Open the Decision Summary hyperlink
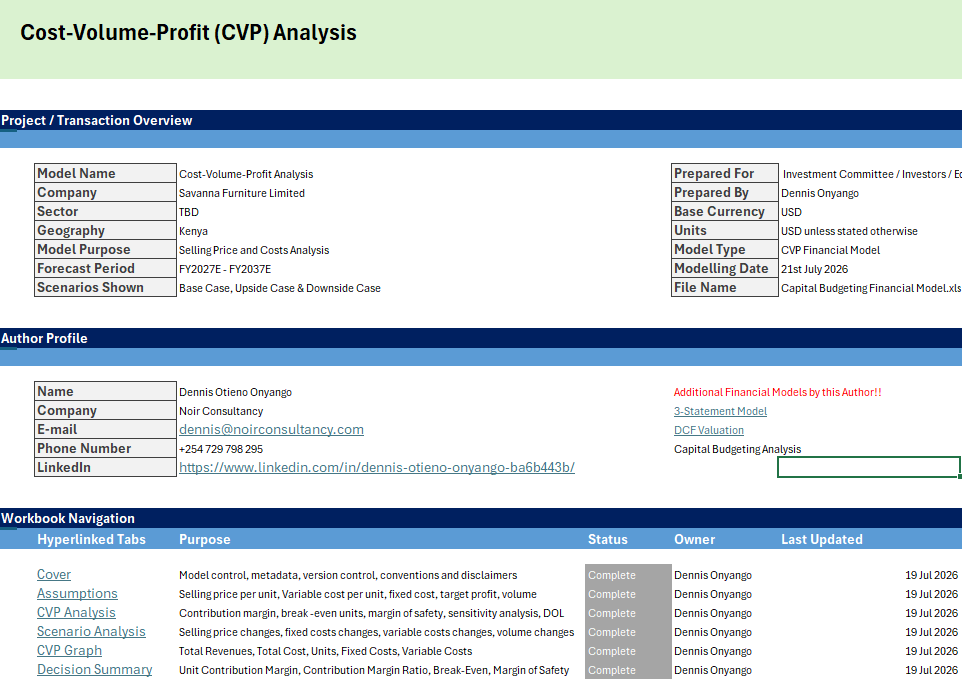Screen dimensions: 962x697 coord(94,669)
